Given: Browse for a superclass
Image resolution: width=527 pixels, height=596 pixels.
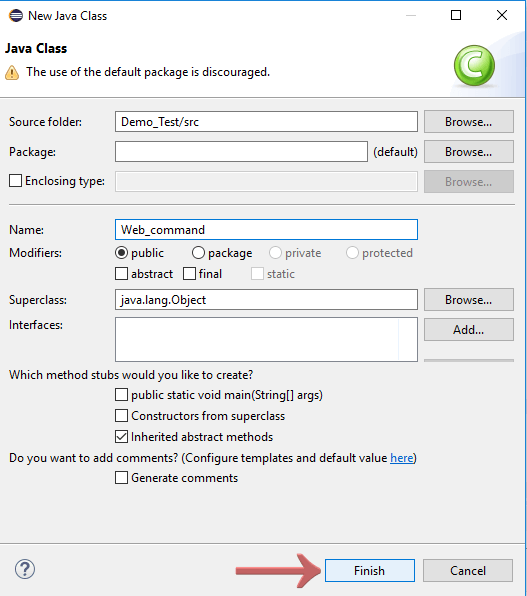Looking at the screenshot, I should click(468, 300).
